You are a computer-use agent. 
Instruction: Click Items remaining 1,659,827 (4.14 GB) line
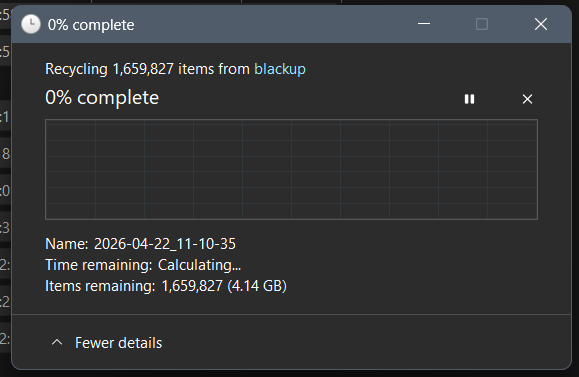click(x=166, y=286)
